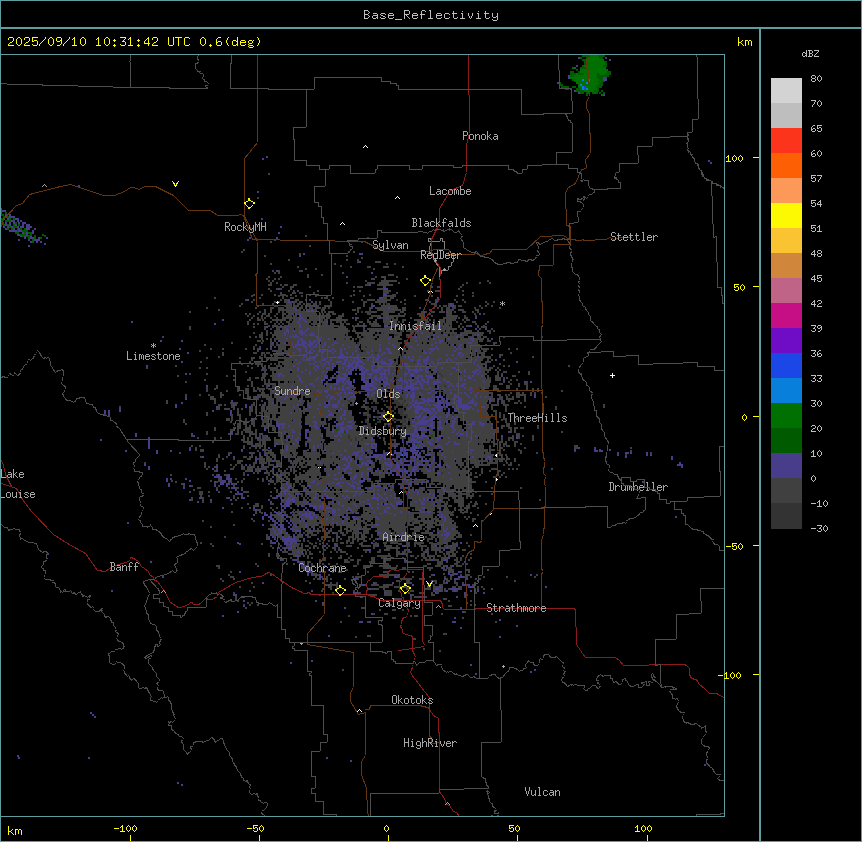Click the Innisfail city label
The height and width of the screenshot is (842, 862).
click(x=415, y=325)
